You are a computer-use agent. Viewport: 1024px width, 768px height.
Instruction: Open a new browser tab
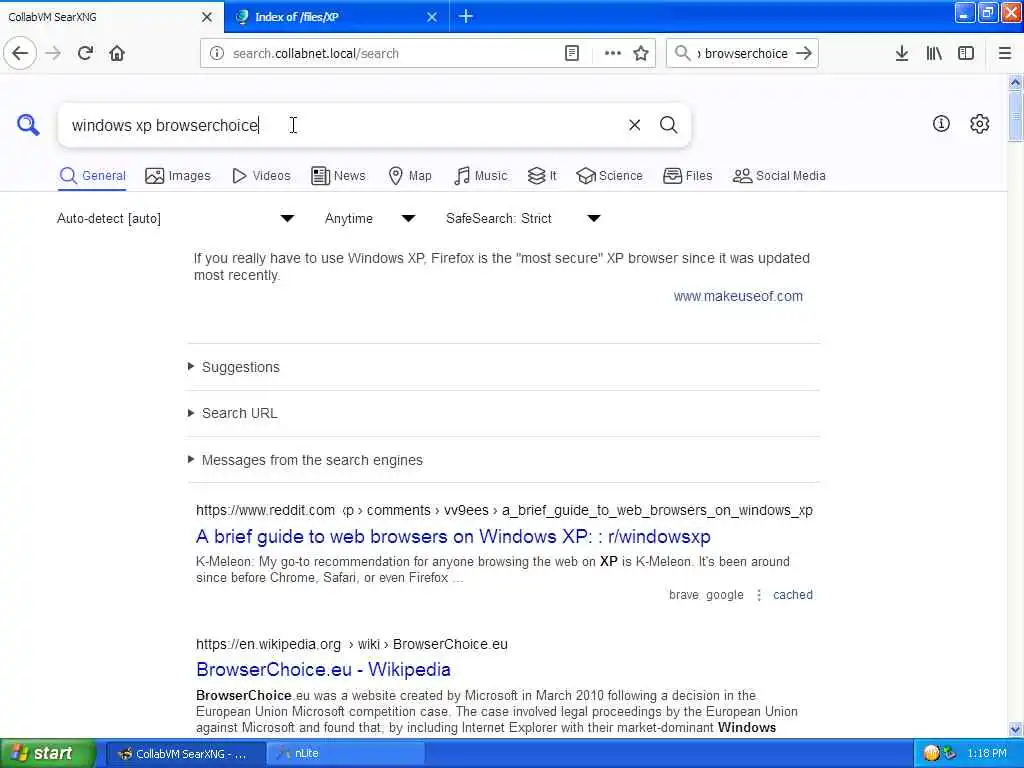[x=466, y=16]
